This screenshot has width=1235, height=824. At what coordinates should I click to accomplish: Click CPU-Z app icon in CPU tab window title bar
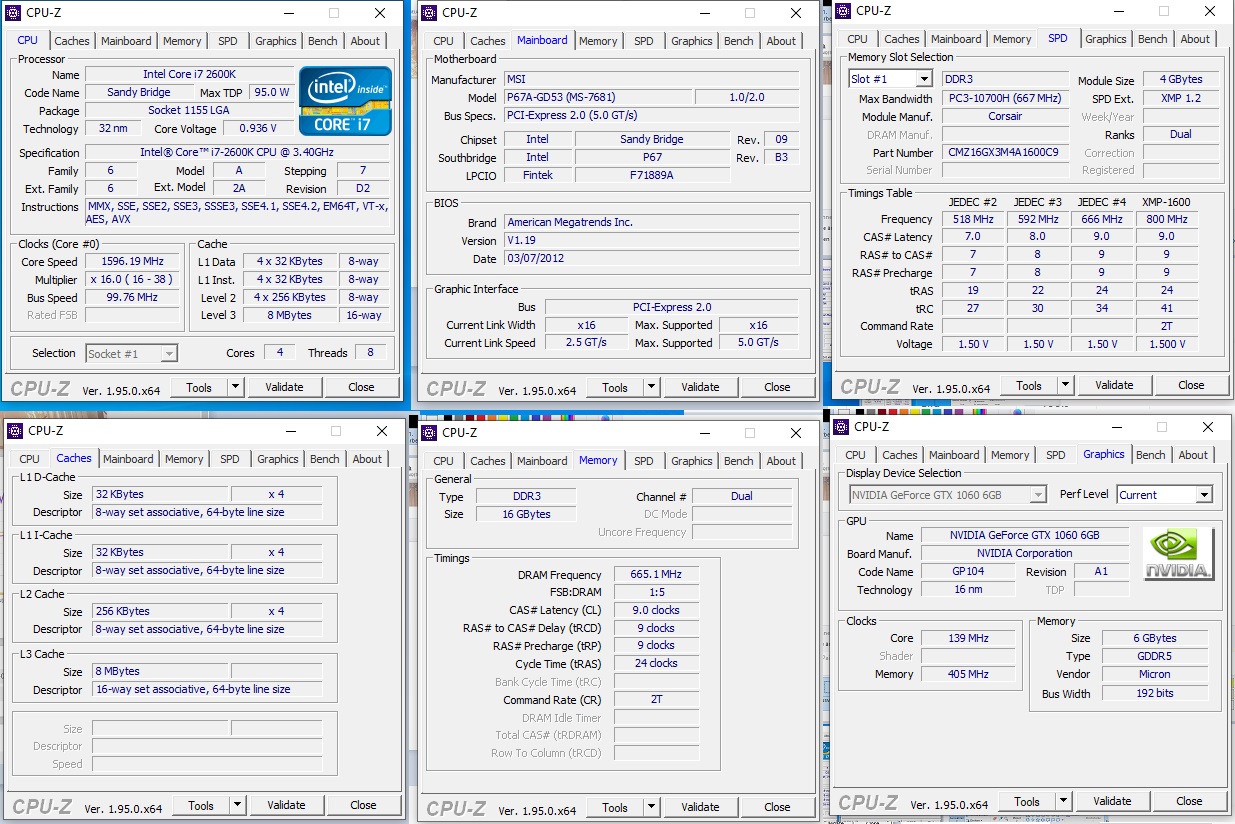click(x=13, y=13)
